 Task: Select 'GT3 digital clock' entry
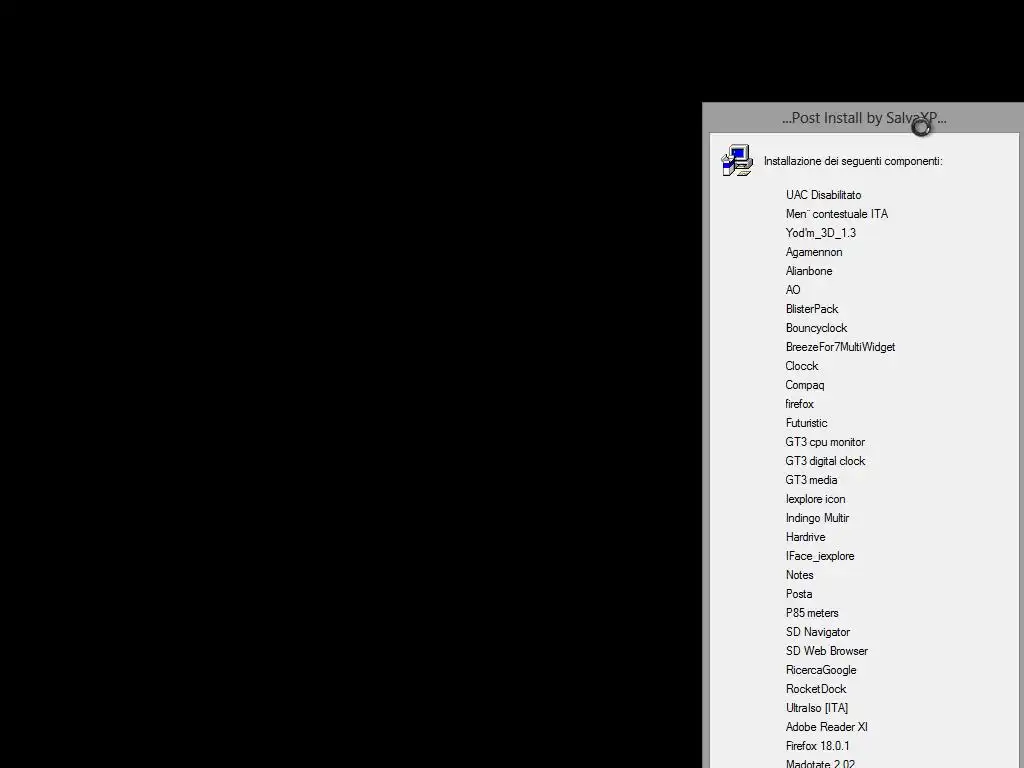coord(825,461)
